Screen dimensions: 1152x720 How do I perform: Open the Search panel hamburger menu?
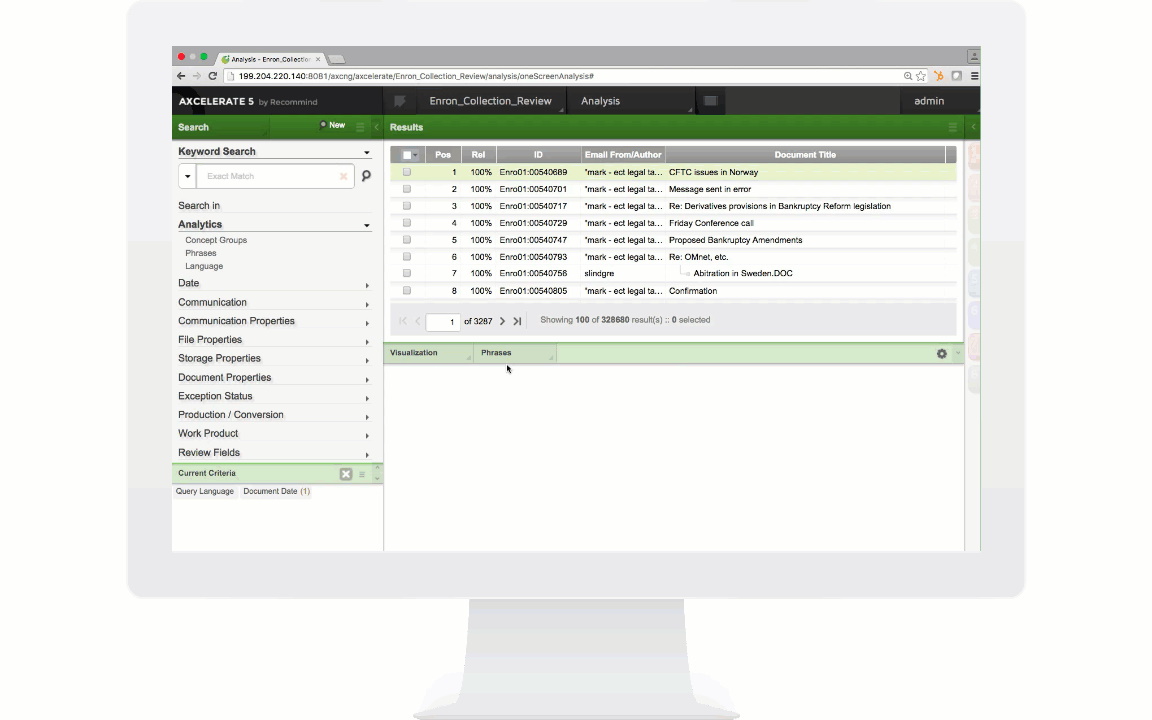pyautogui.click(x=359, y=127)
